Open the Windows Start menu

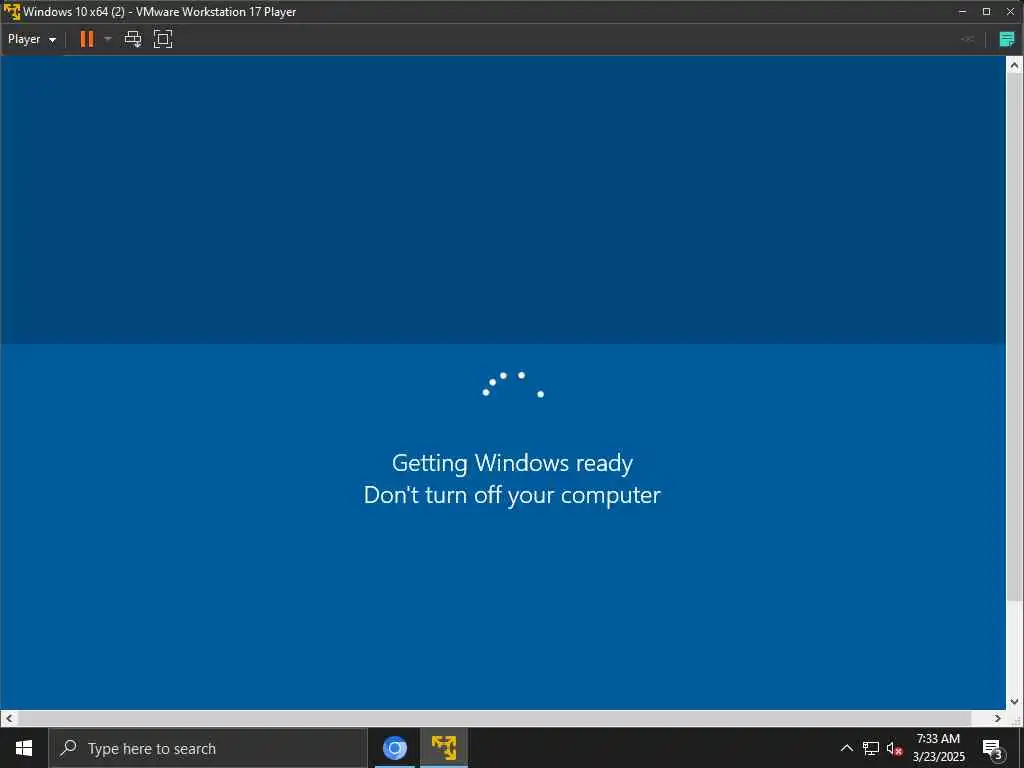(24, 748)
